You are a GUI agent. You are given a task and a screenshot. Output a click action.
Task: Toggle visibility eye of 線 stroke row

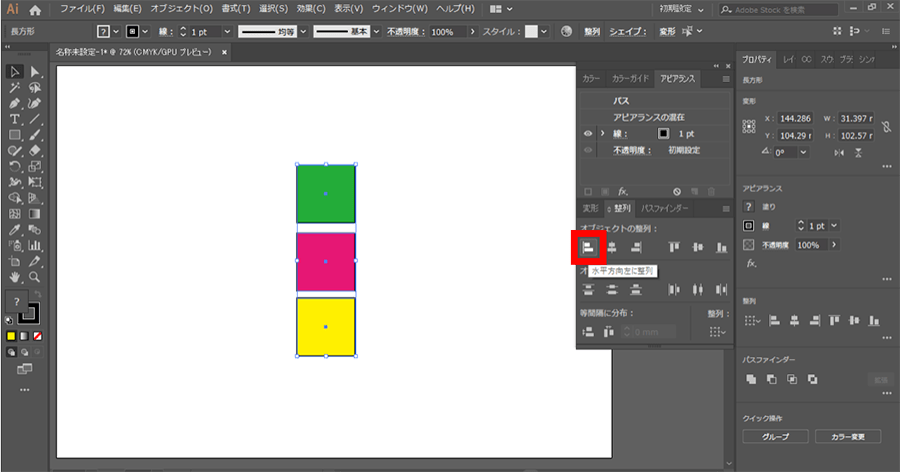pyautogui.click(x=588, y=133)
